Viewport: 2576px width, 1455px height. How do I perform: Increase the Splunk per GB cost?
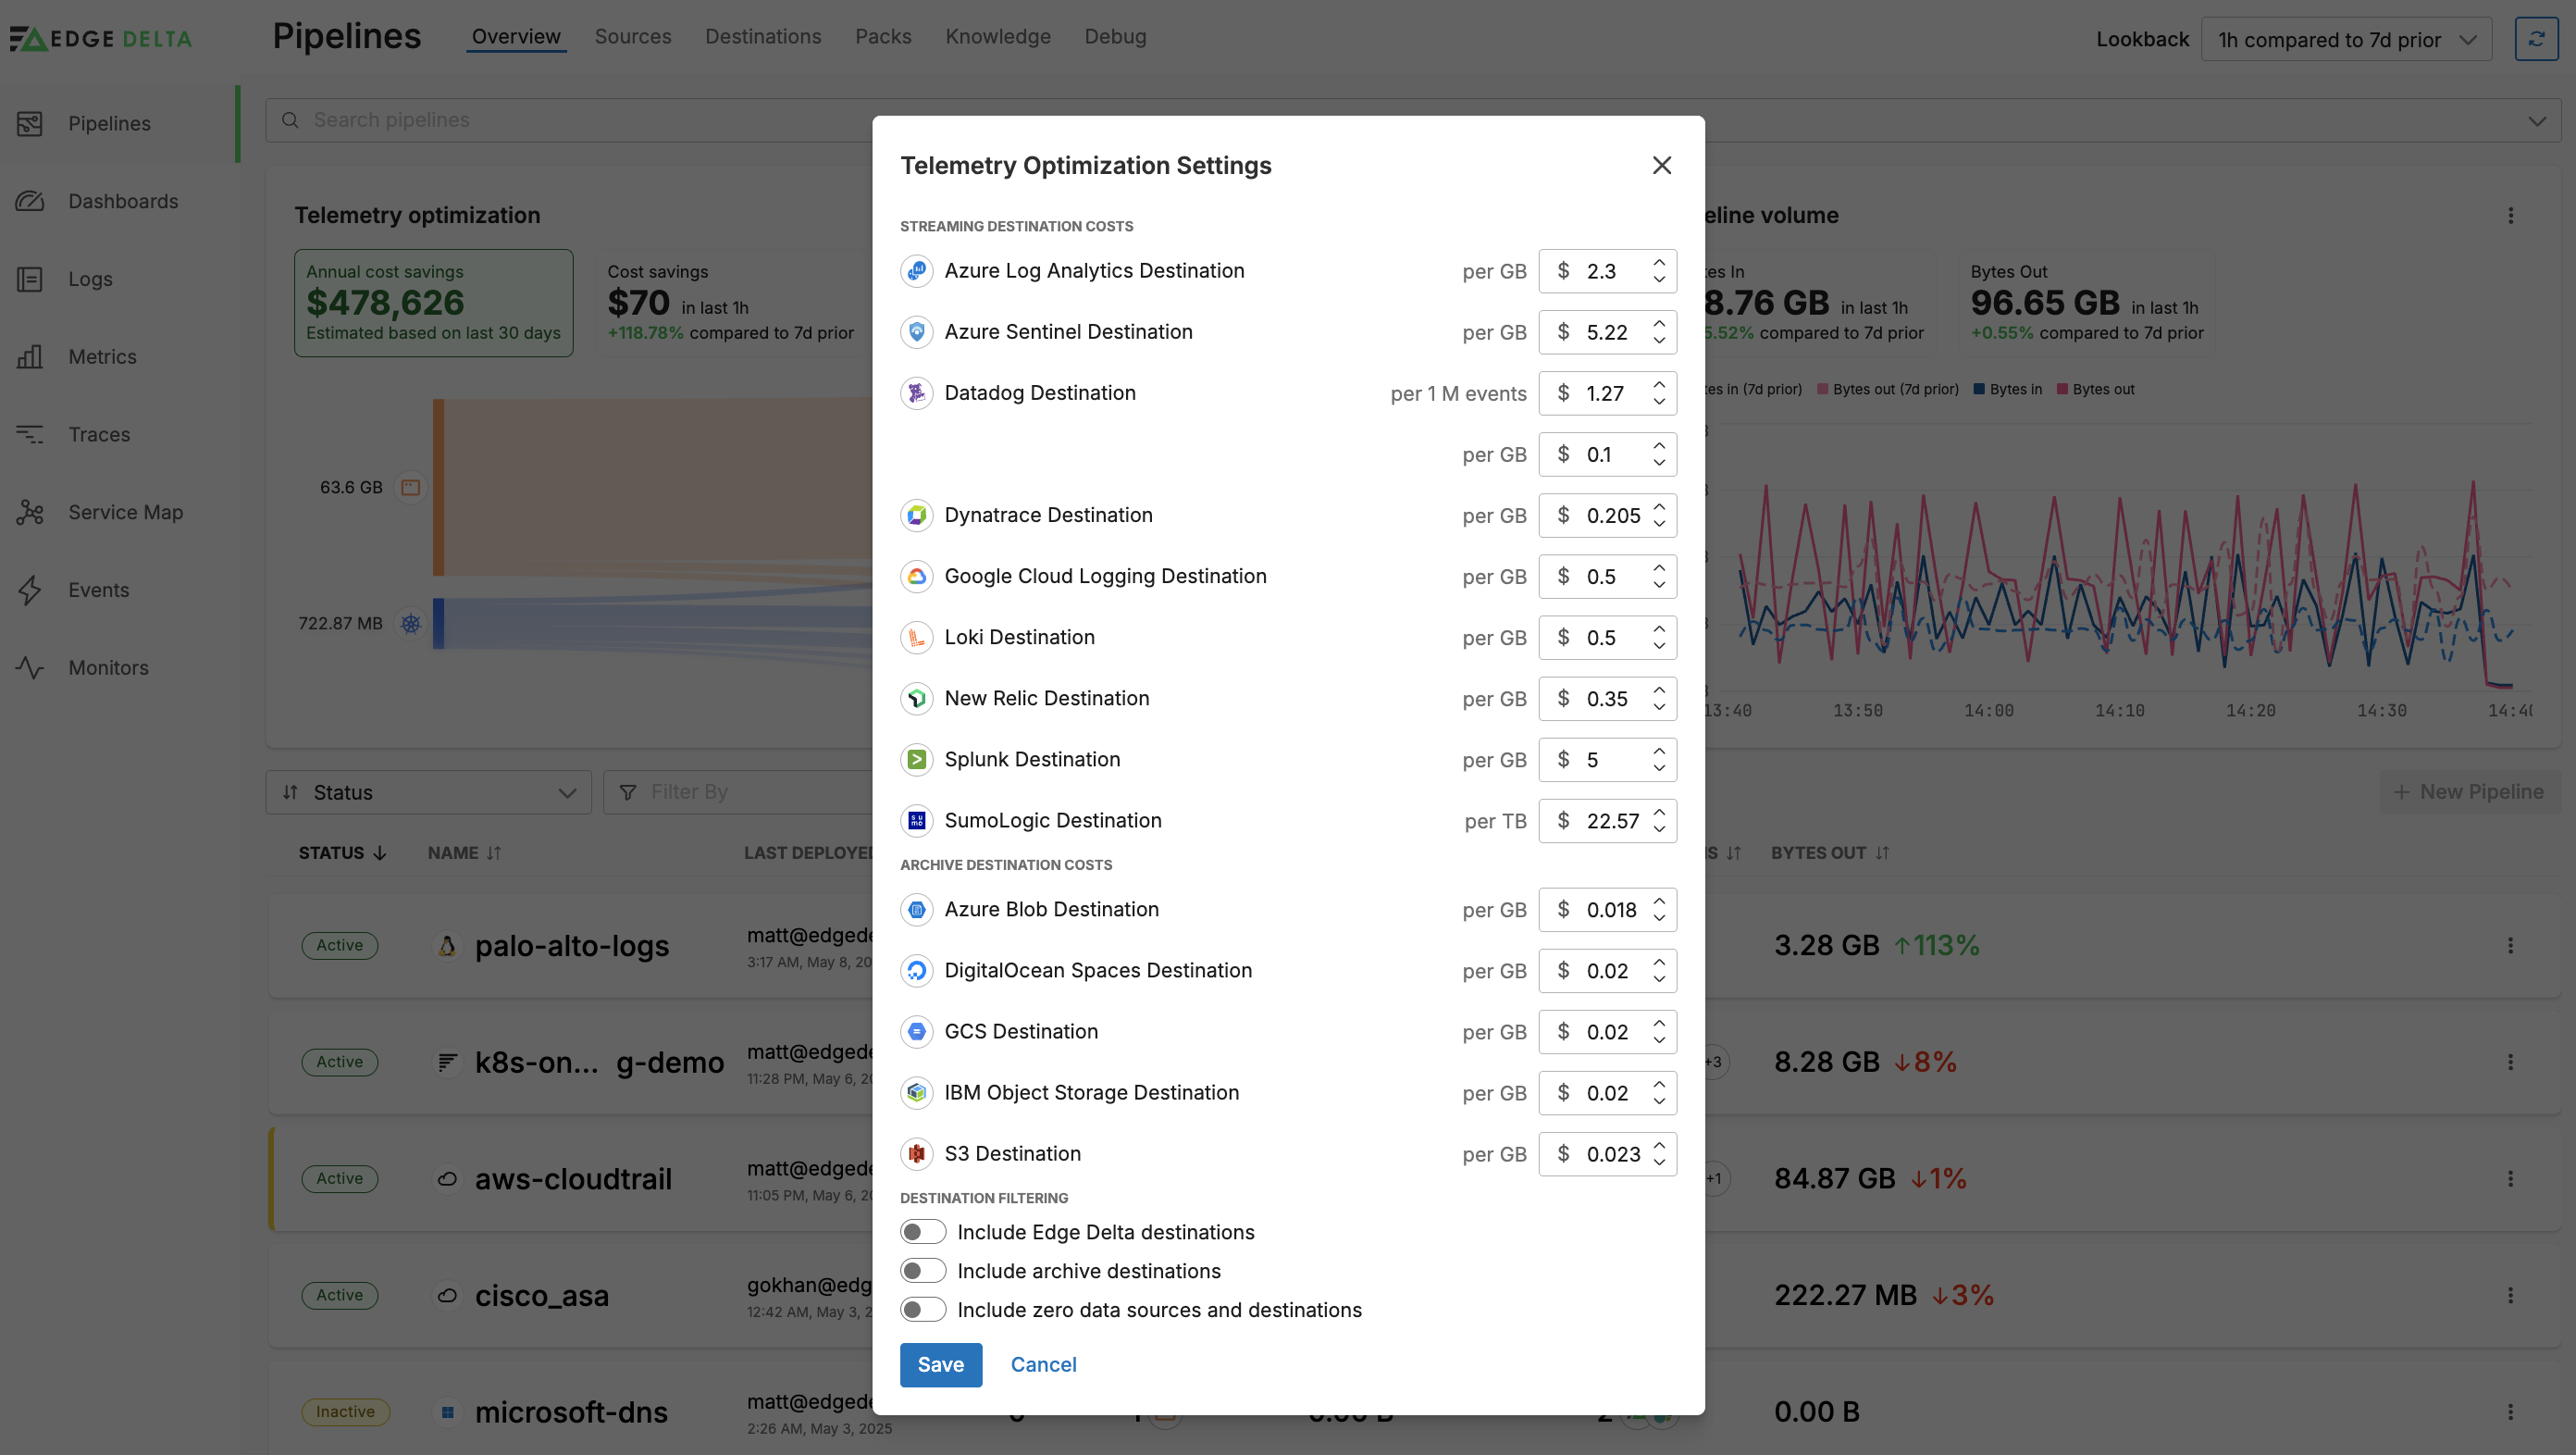pyautogui.click(x=1658, y=750)
